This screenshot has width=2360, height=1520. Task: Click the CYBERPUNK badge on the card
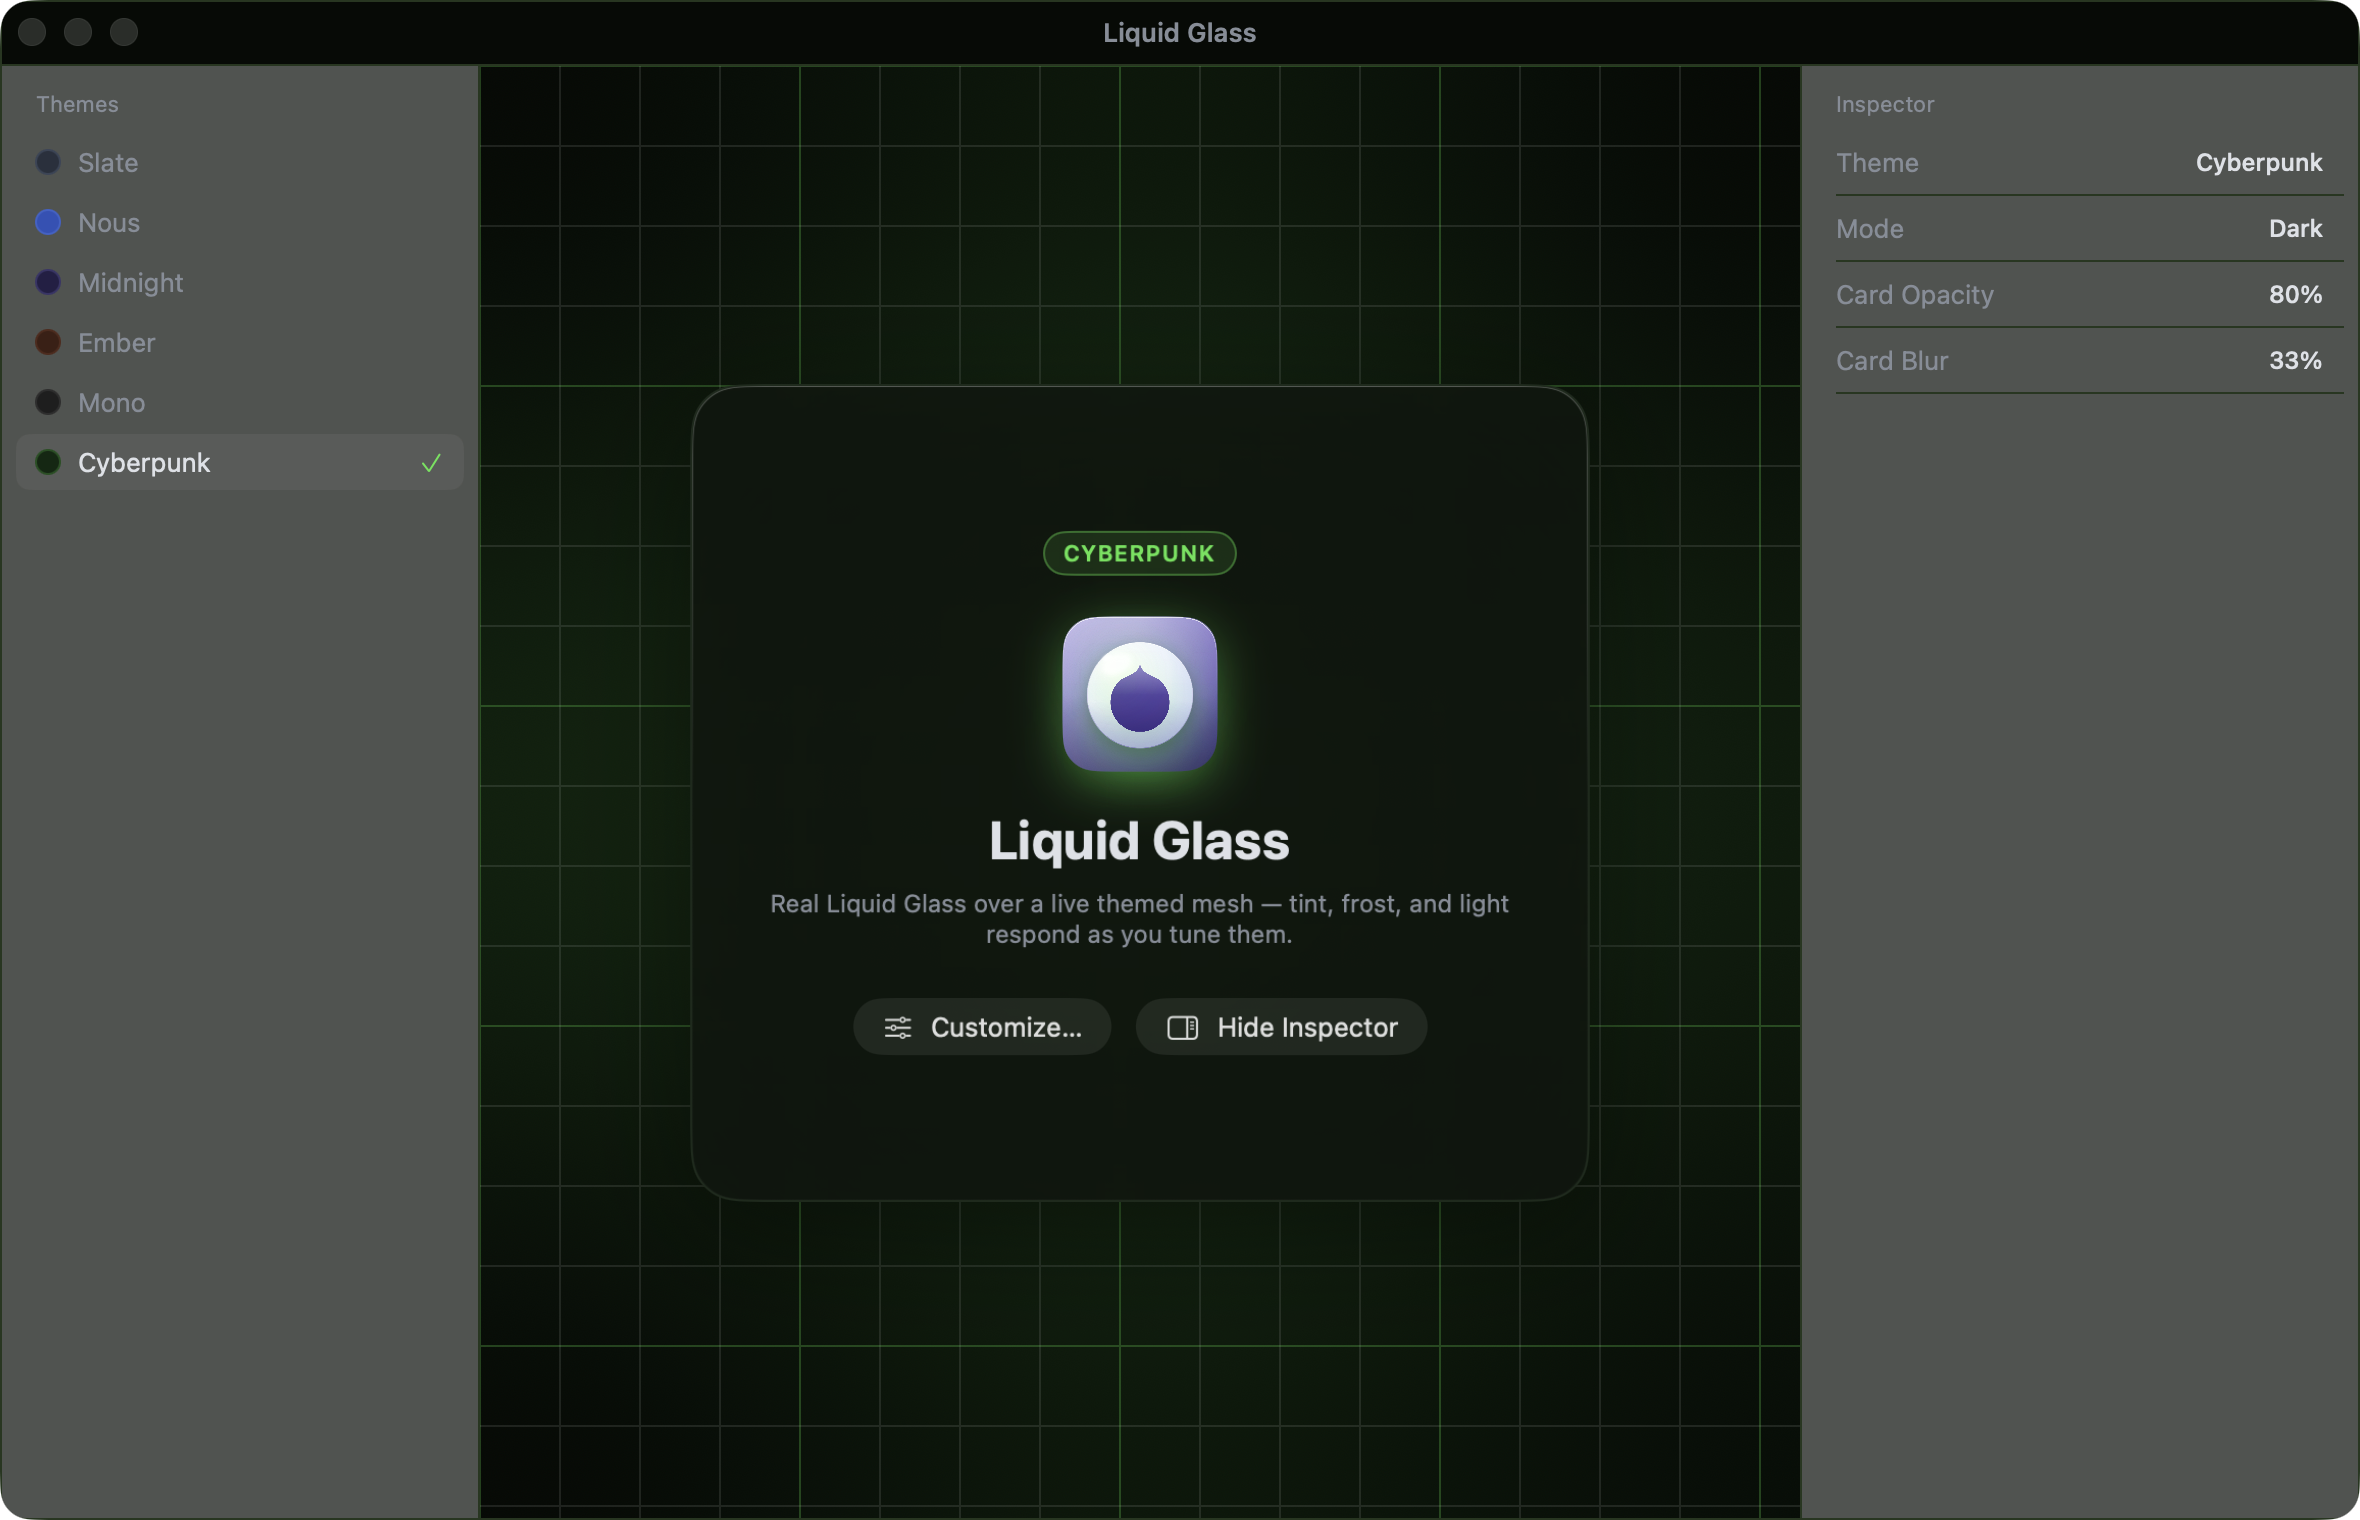click(1139, 553)
